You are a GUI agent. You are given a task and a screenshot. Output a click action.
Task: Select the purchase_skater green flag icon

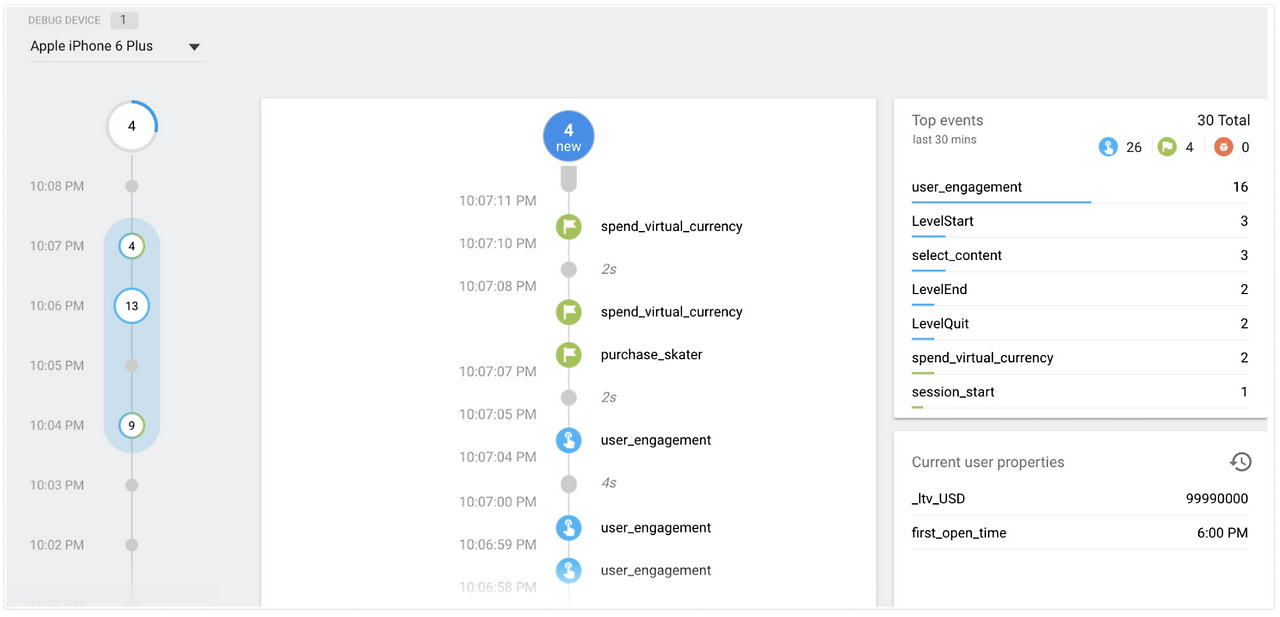tap(568, 354)
